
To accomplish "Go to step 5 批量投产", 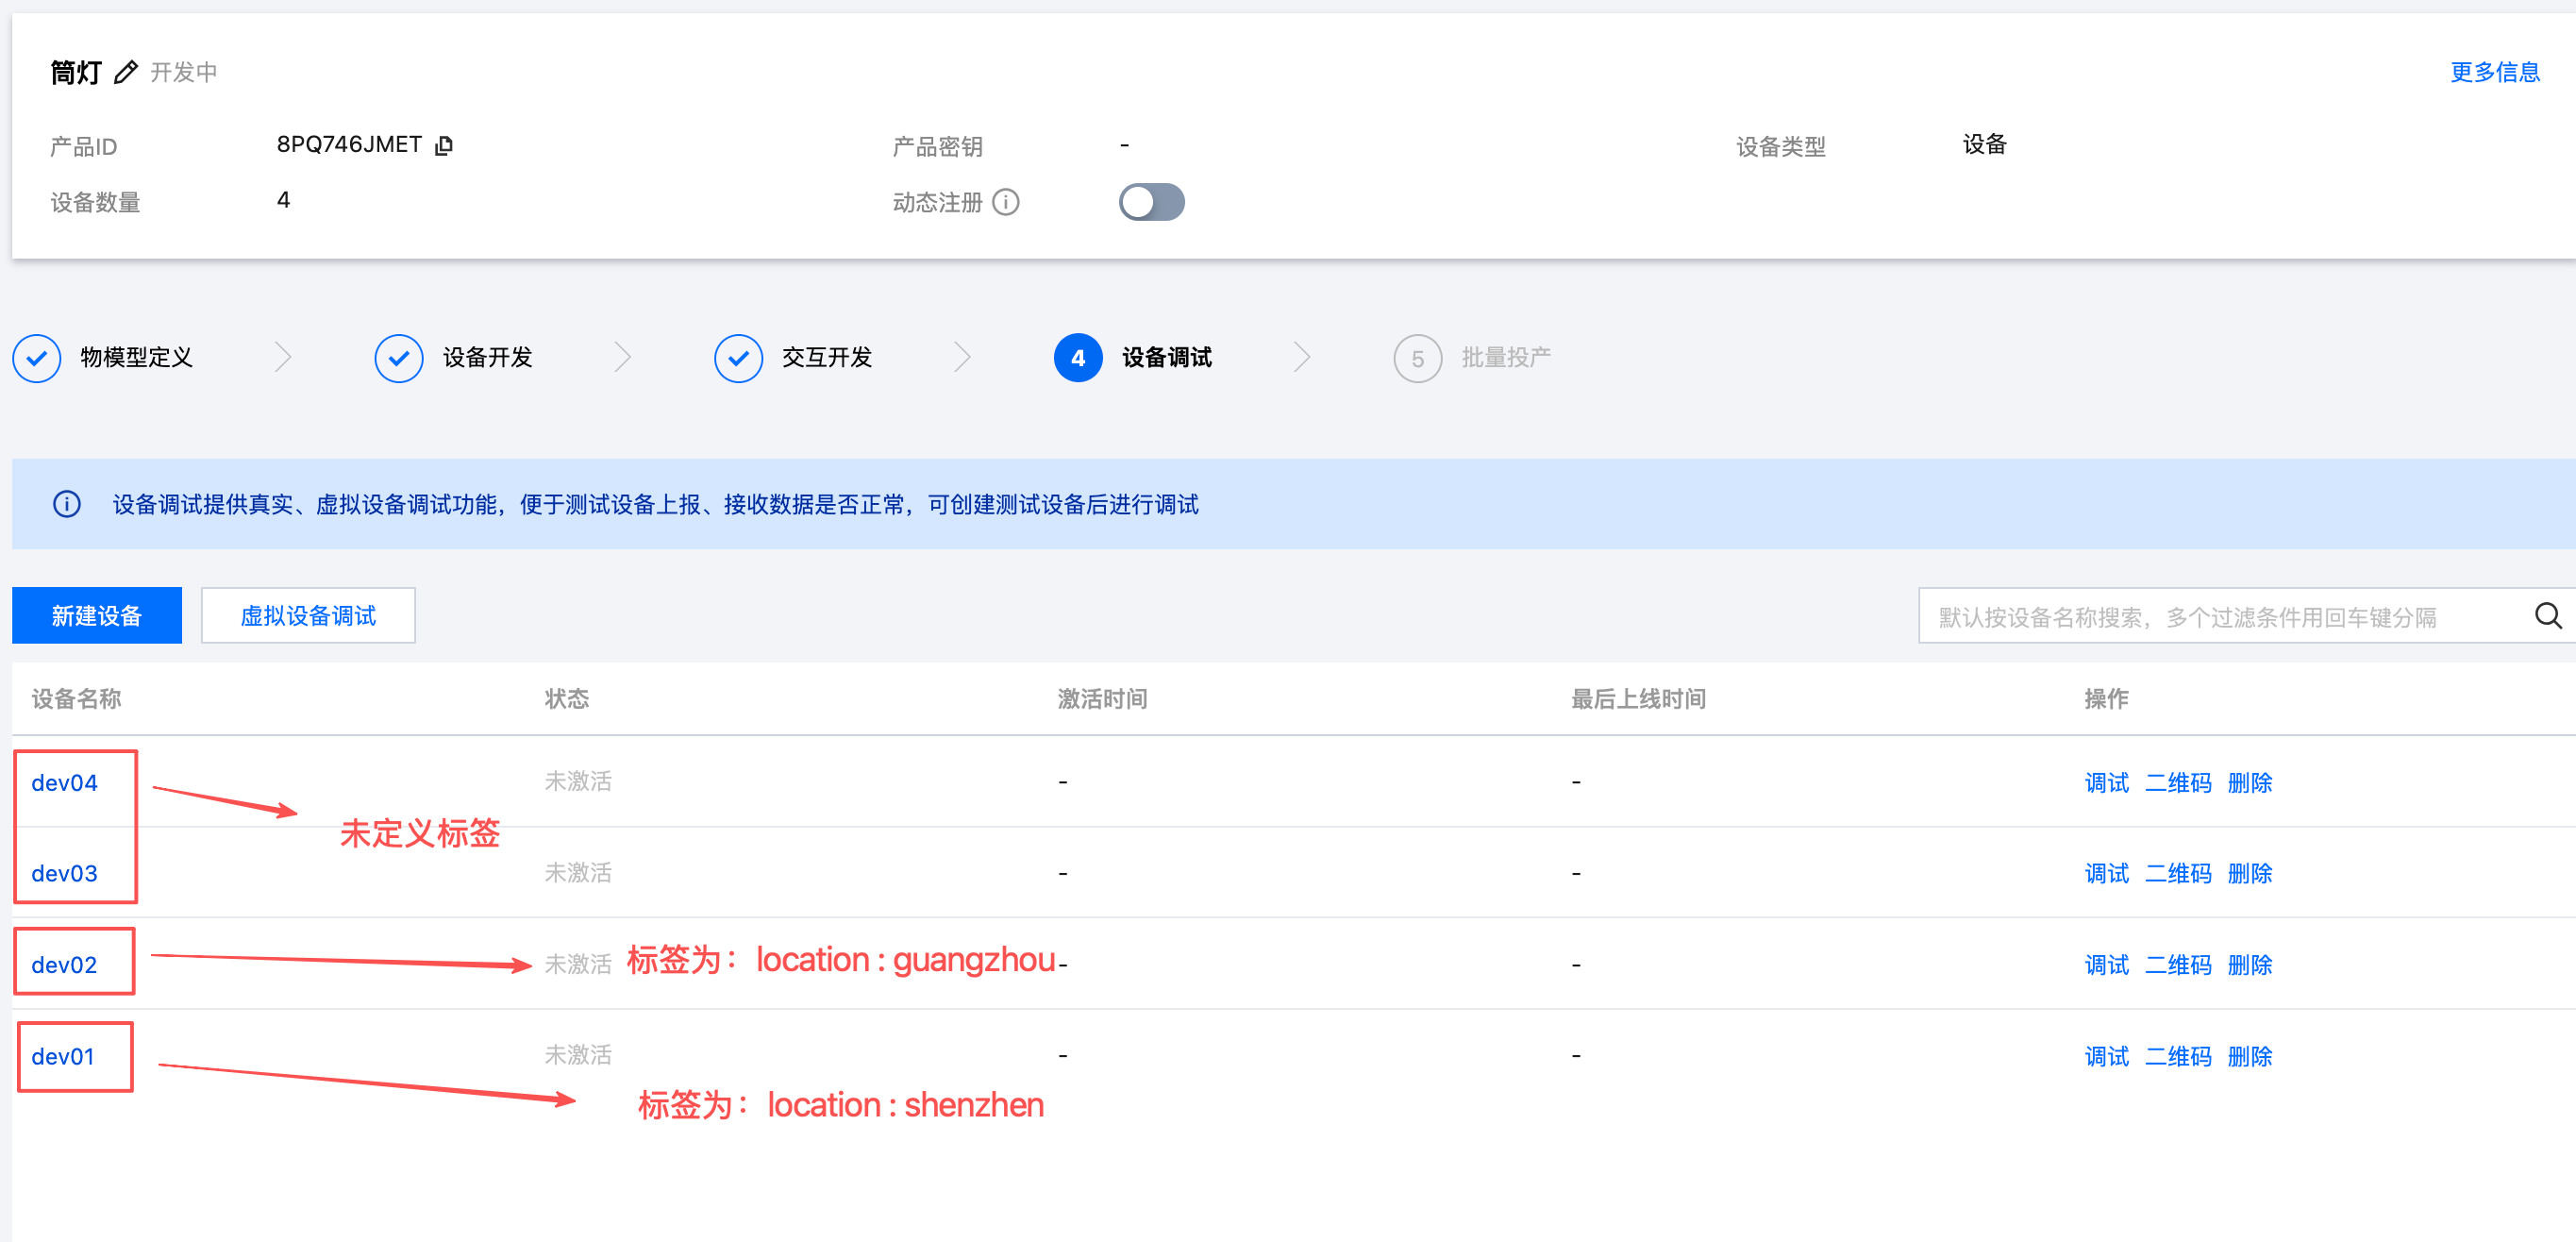I will tap(1417, 358).
